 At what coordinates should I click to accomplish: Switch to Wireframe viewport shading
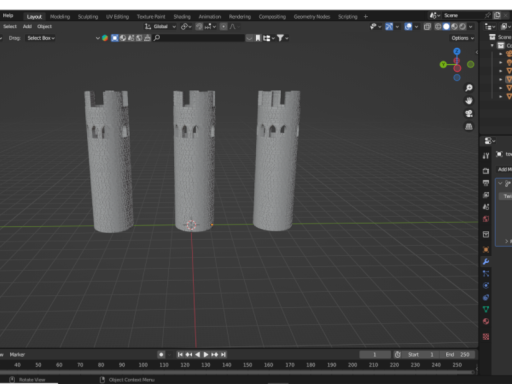pos(438,27)
